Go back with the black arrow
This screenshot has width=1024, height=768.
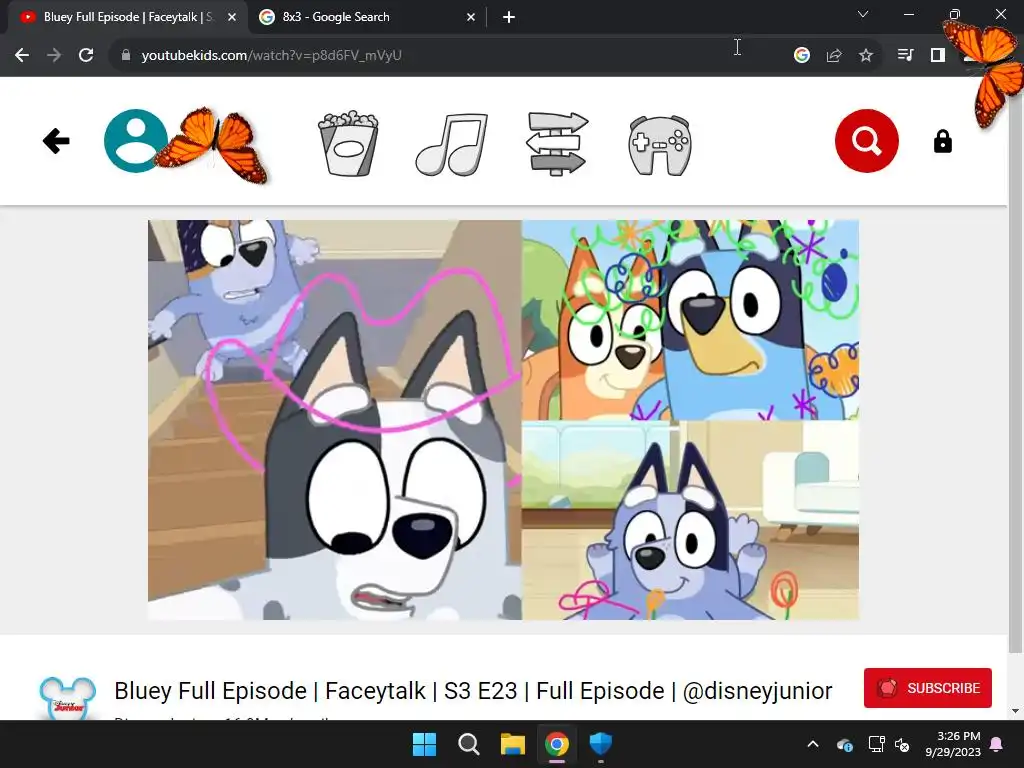(56, 141)
